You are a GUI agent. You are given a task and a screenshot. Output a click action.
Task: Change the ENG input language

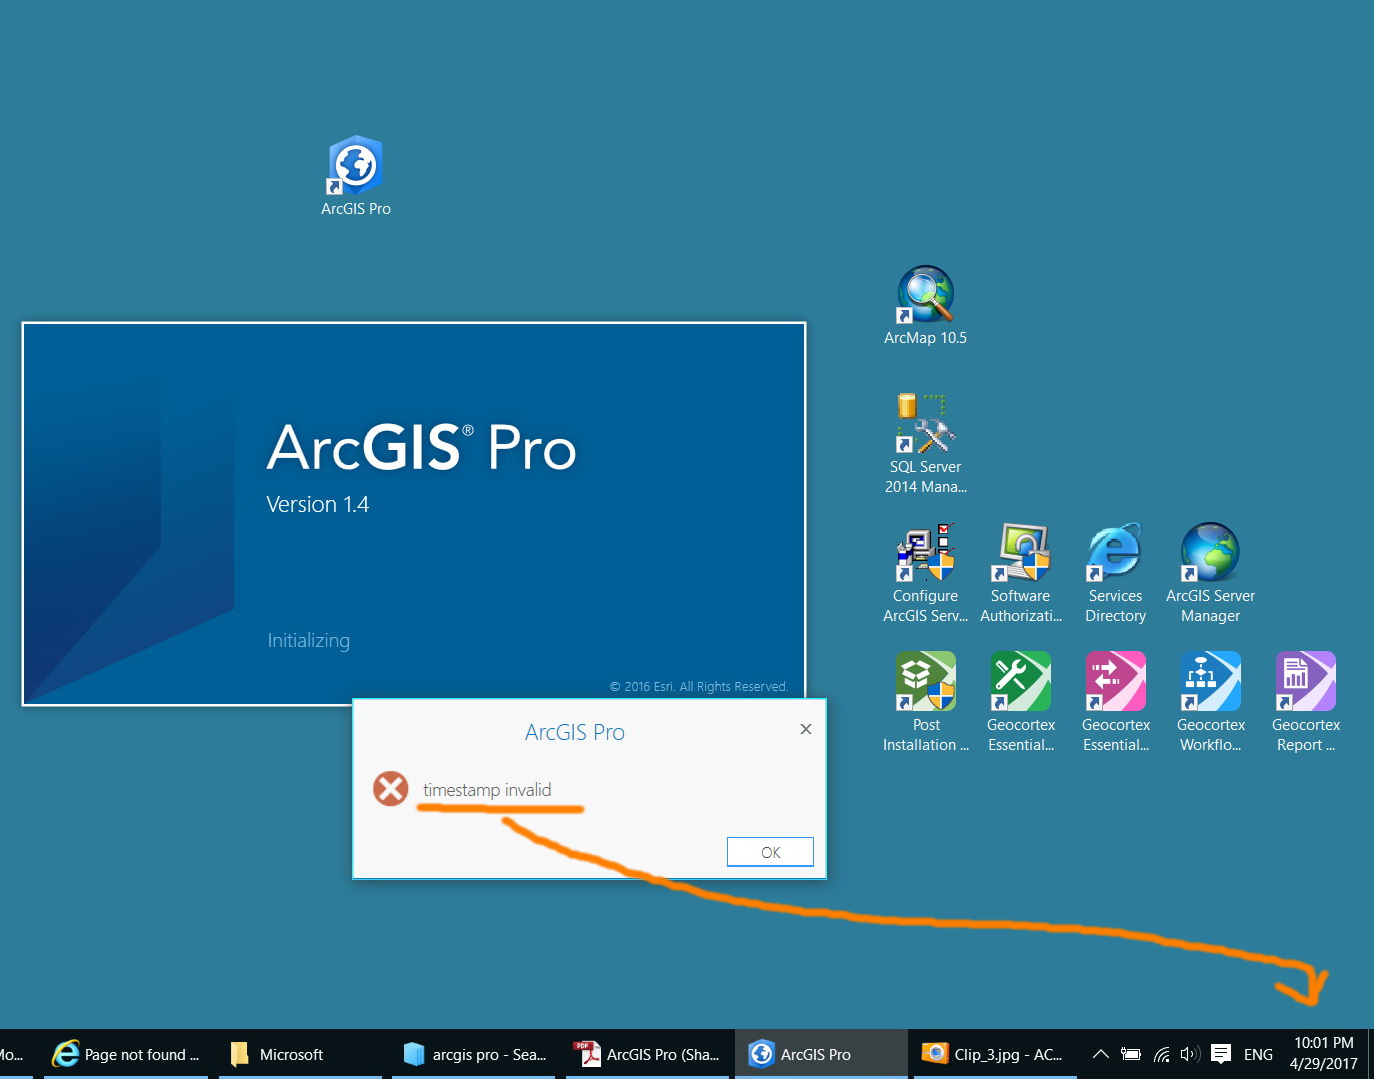point(1258,1054)
